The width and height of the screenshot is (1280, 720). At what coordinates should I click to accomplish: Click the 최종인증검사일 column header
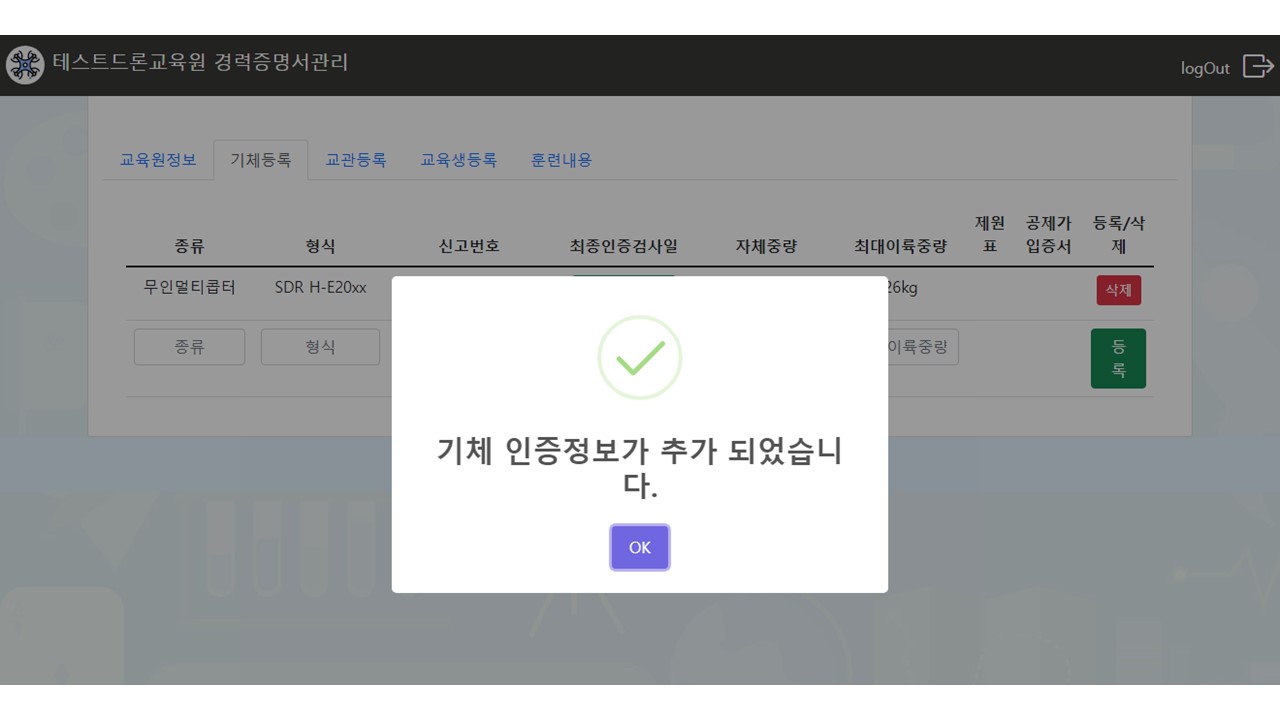(x=623, y=246)
